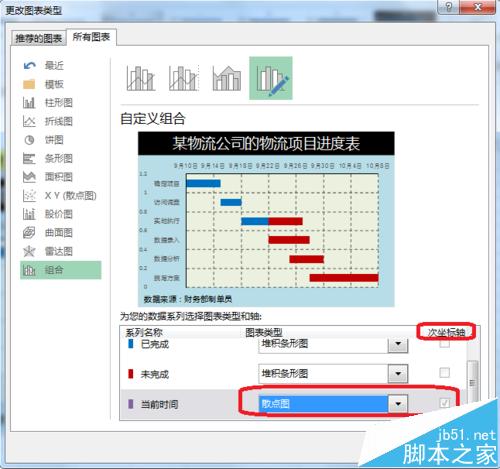The height and width of the screenshot is (469, 500).
Task: Select 股价图 category label
Action: pyautogui.click(x=59, y=214)
